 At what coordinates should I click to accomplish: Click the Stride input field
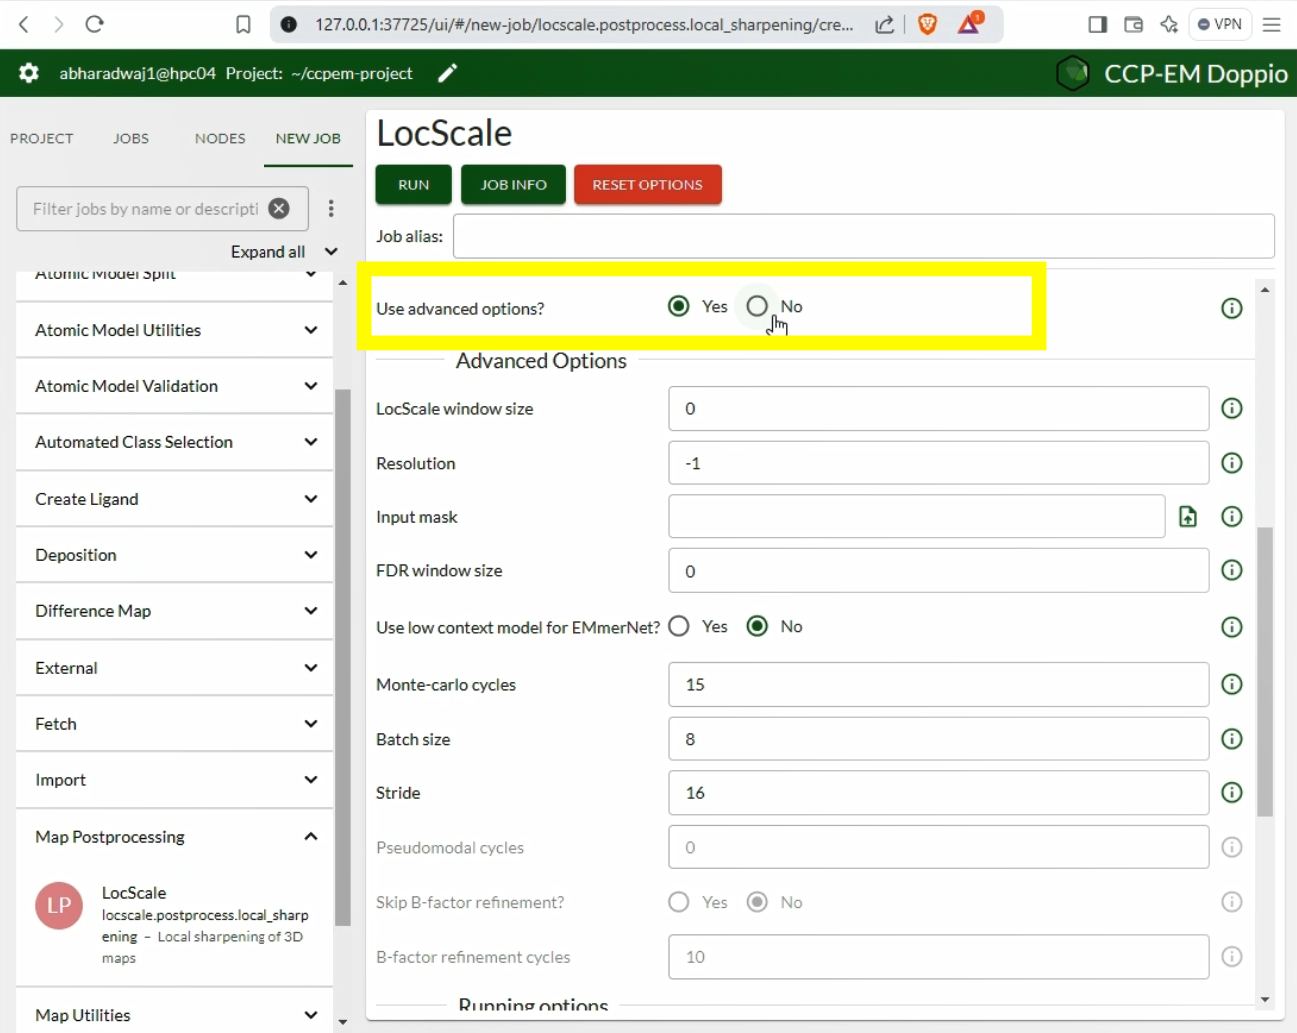point(938,792)
